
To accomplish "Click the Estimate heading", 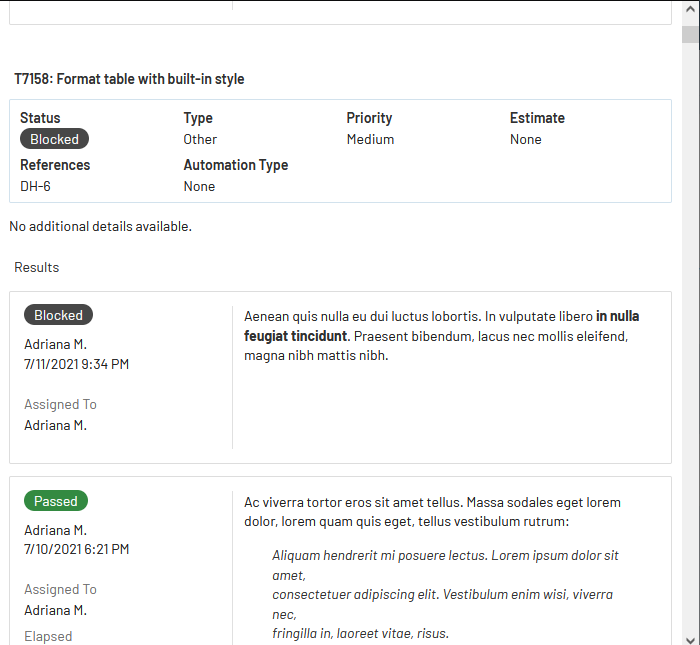I will (x=537, y=118).
